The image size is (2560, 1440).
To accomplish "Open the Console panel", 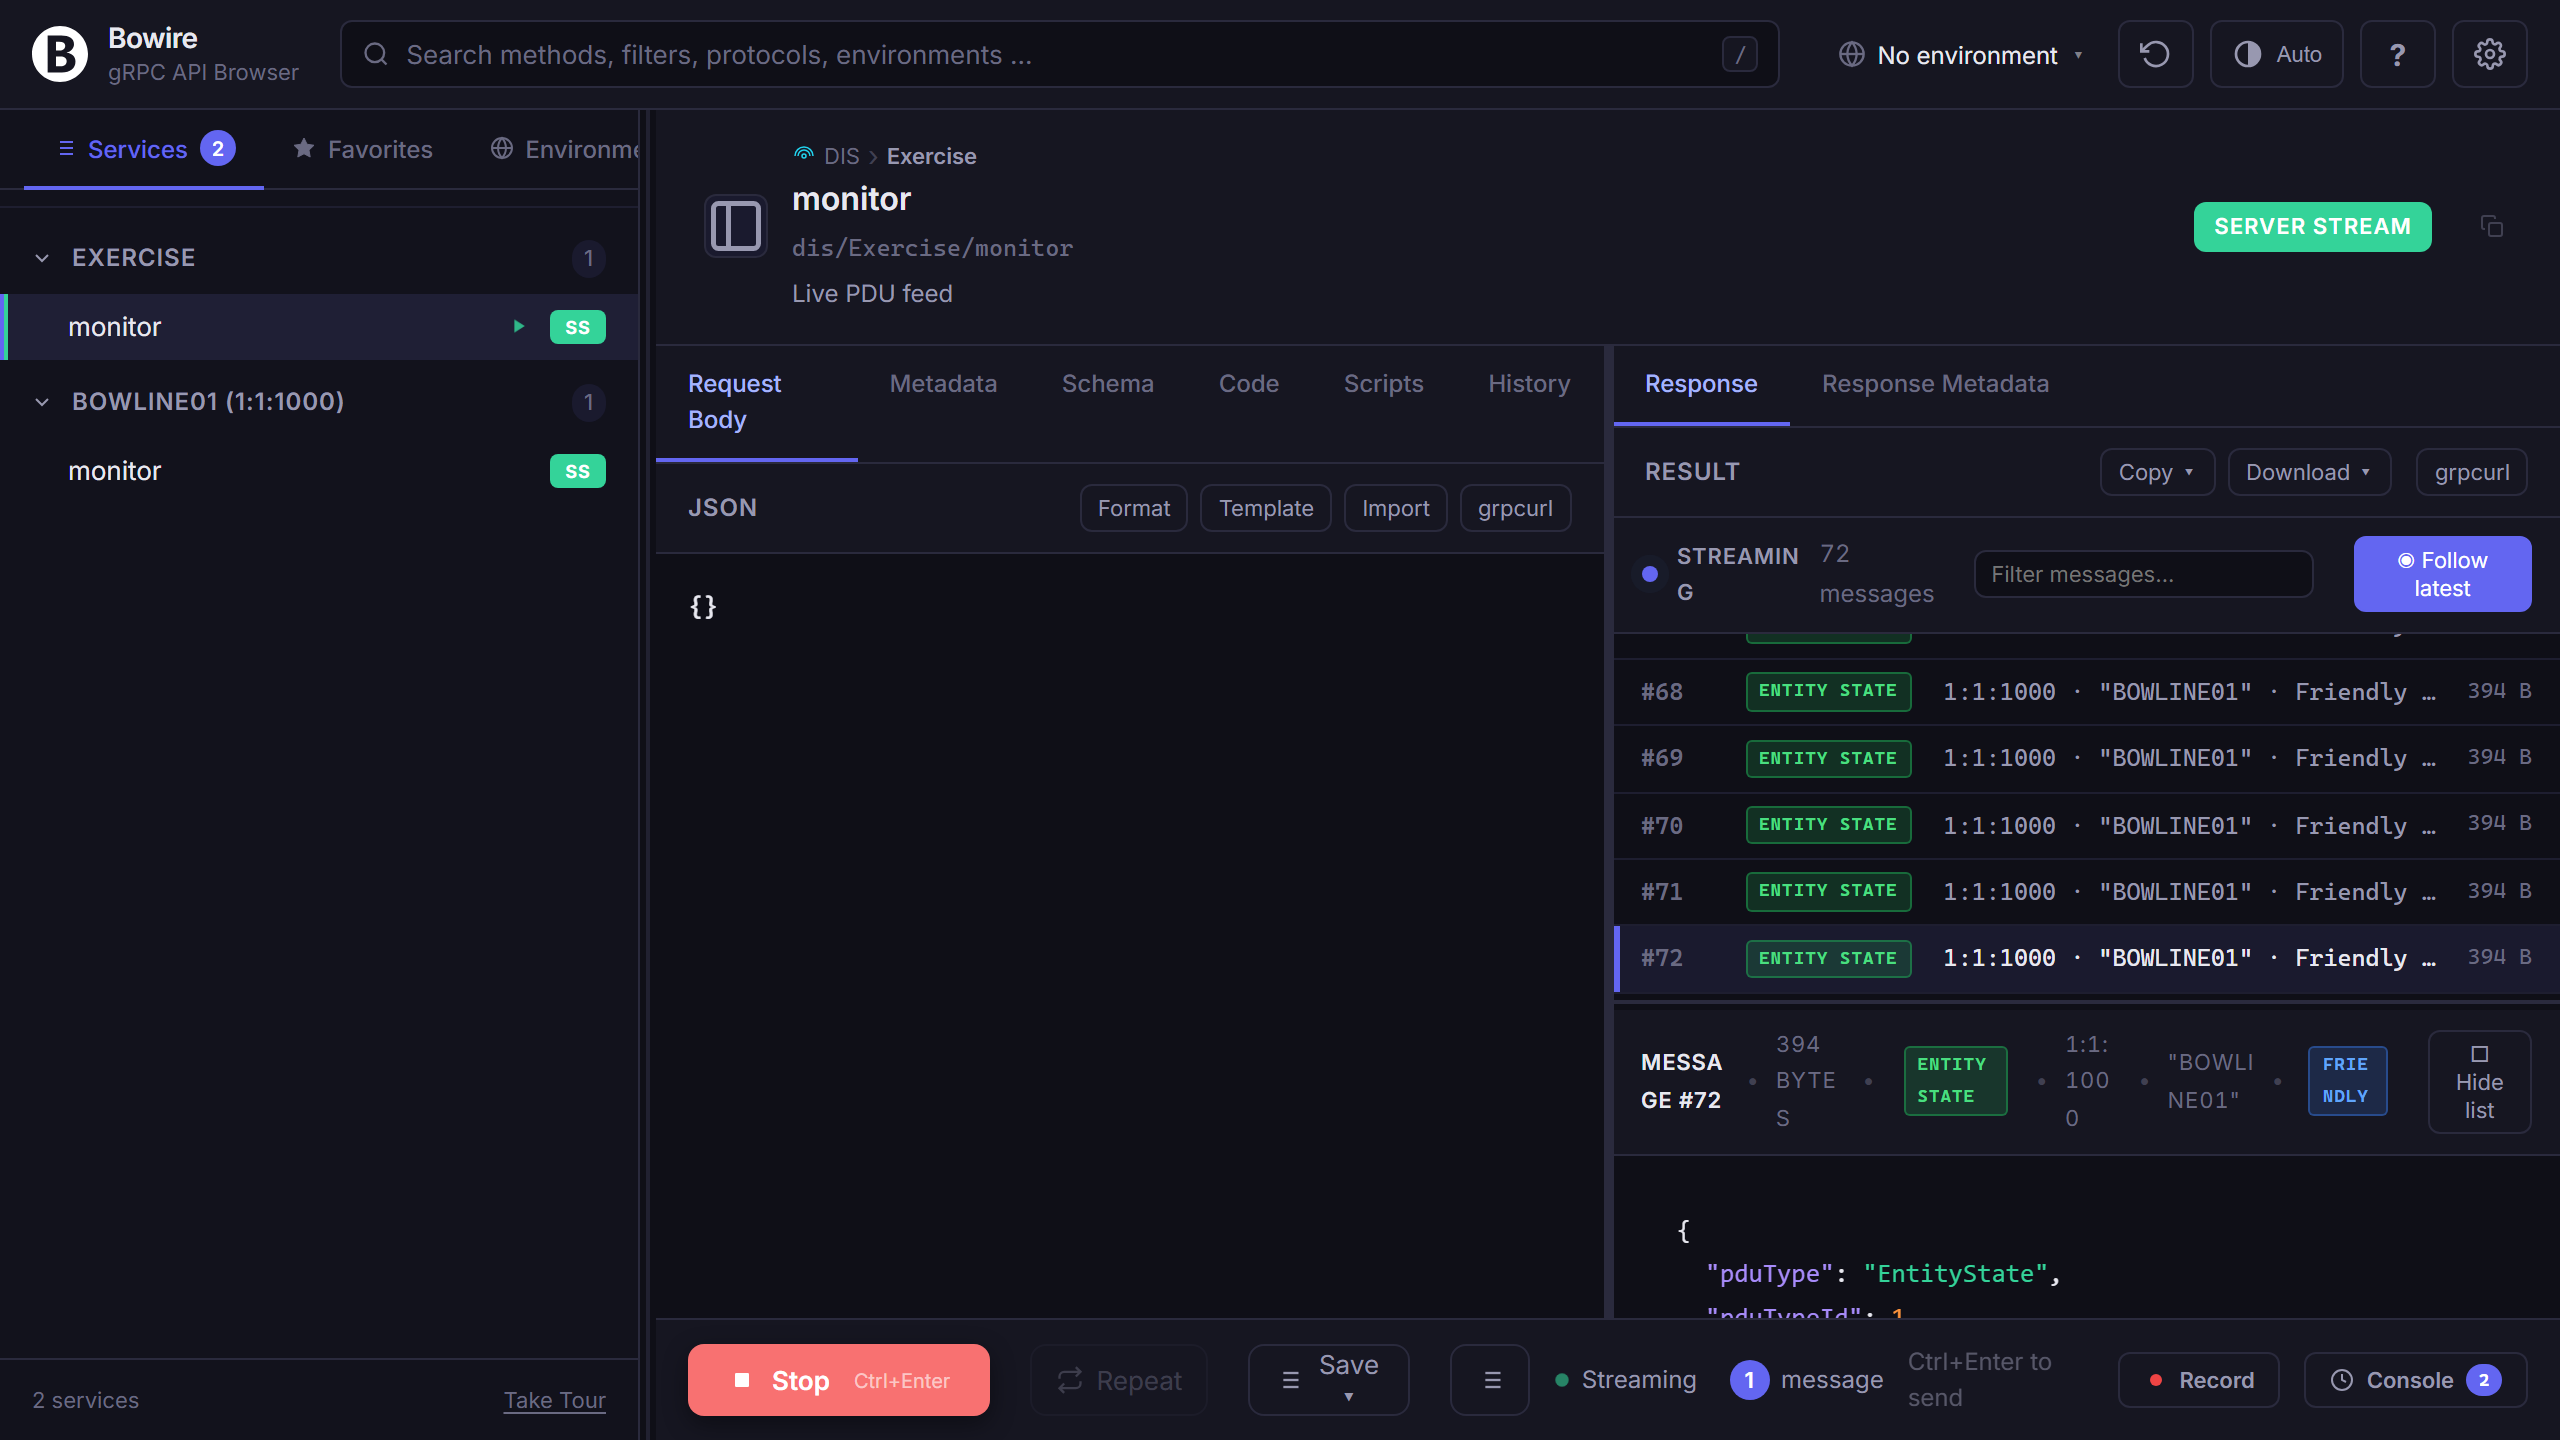I will click(x=2415, y=1380).
